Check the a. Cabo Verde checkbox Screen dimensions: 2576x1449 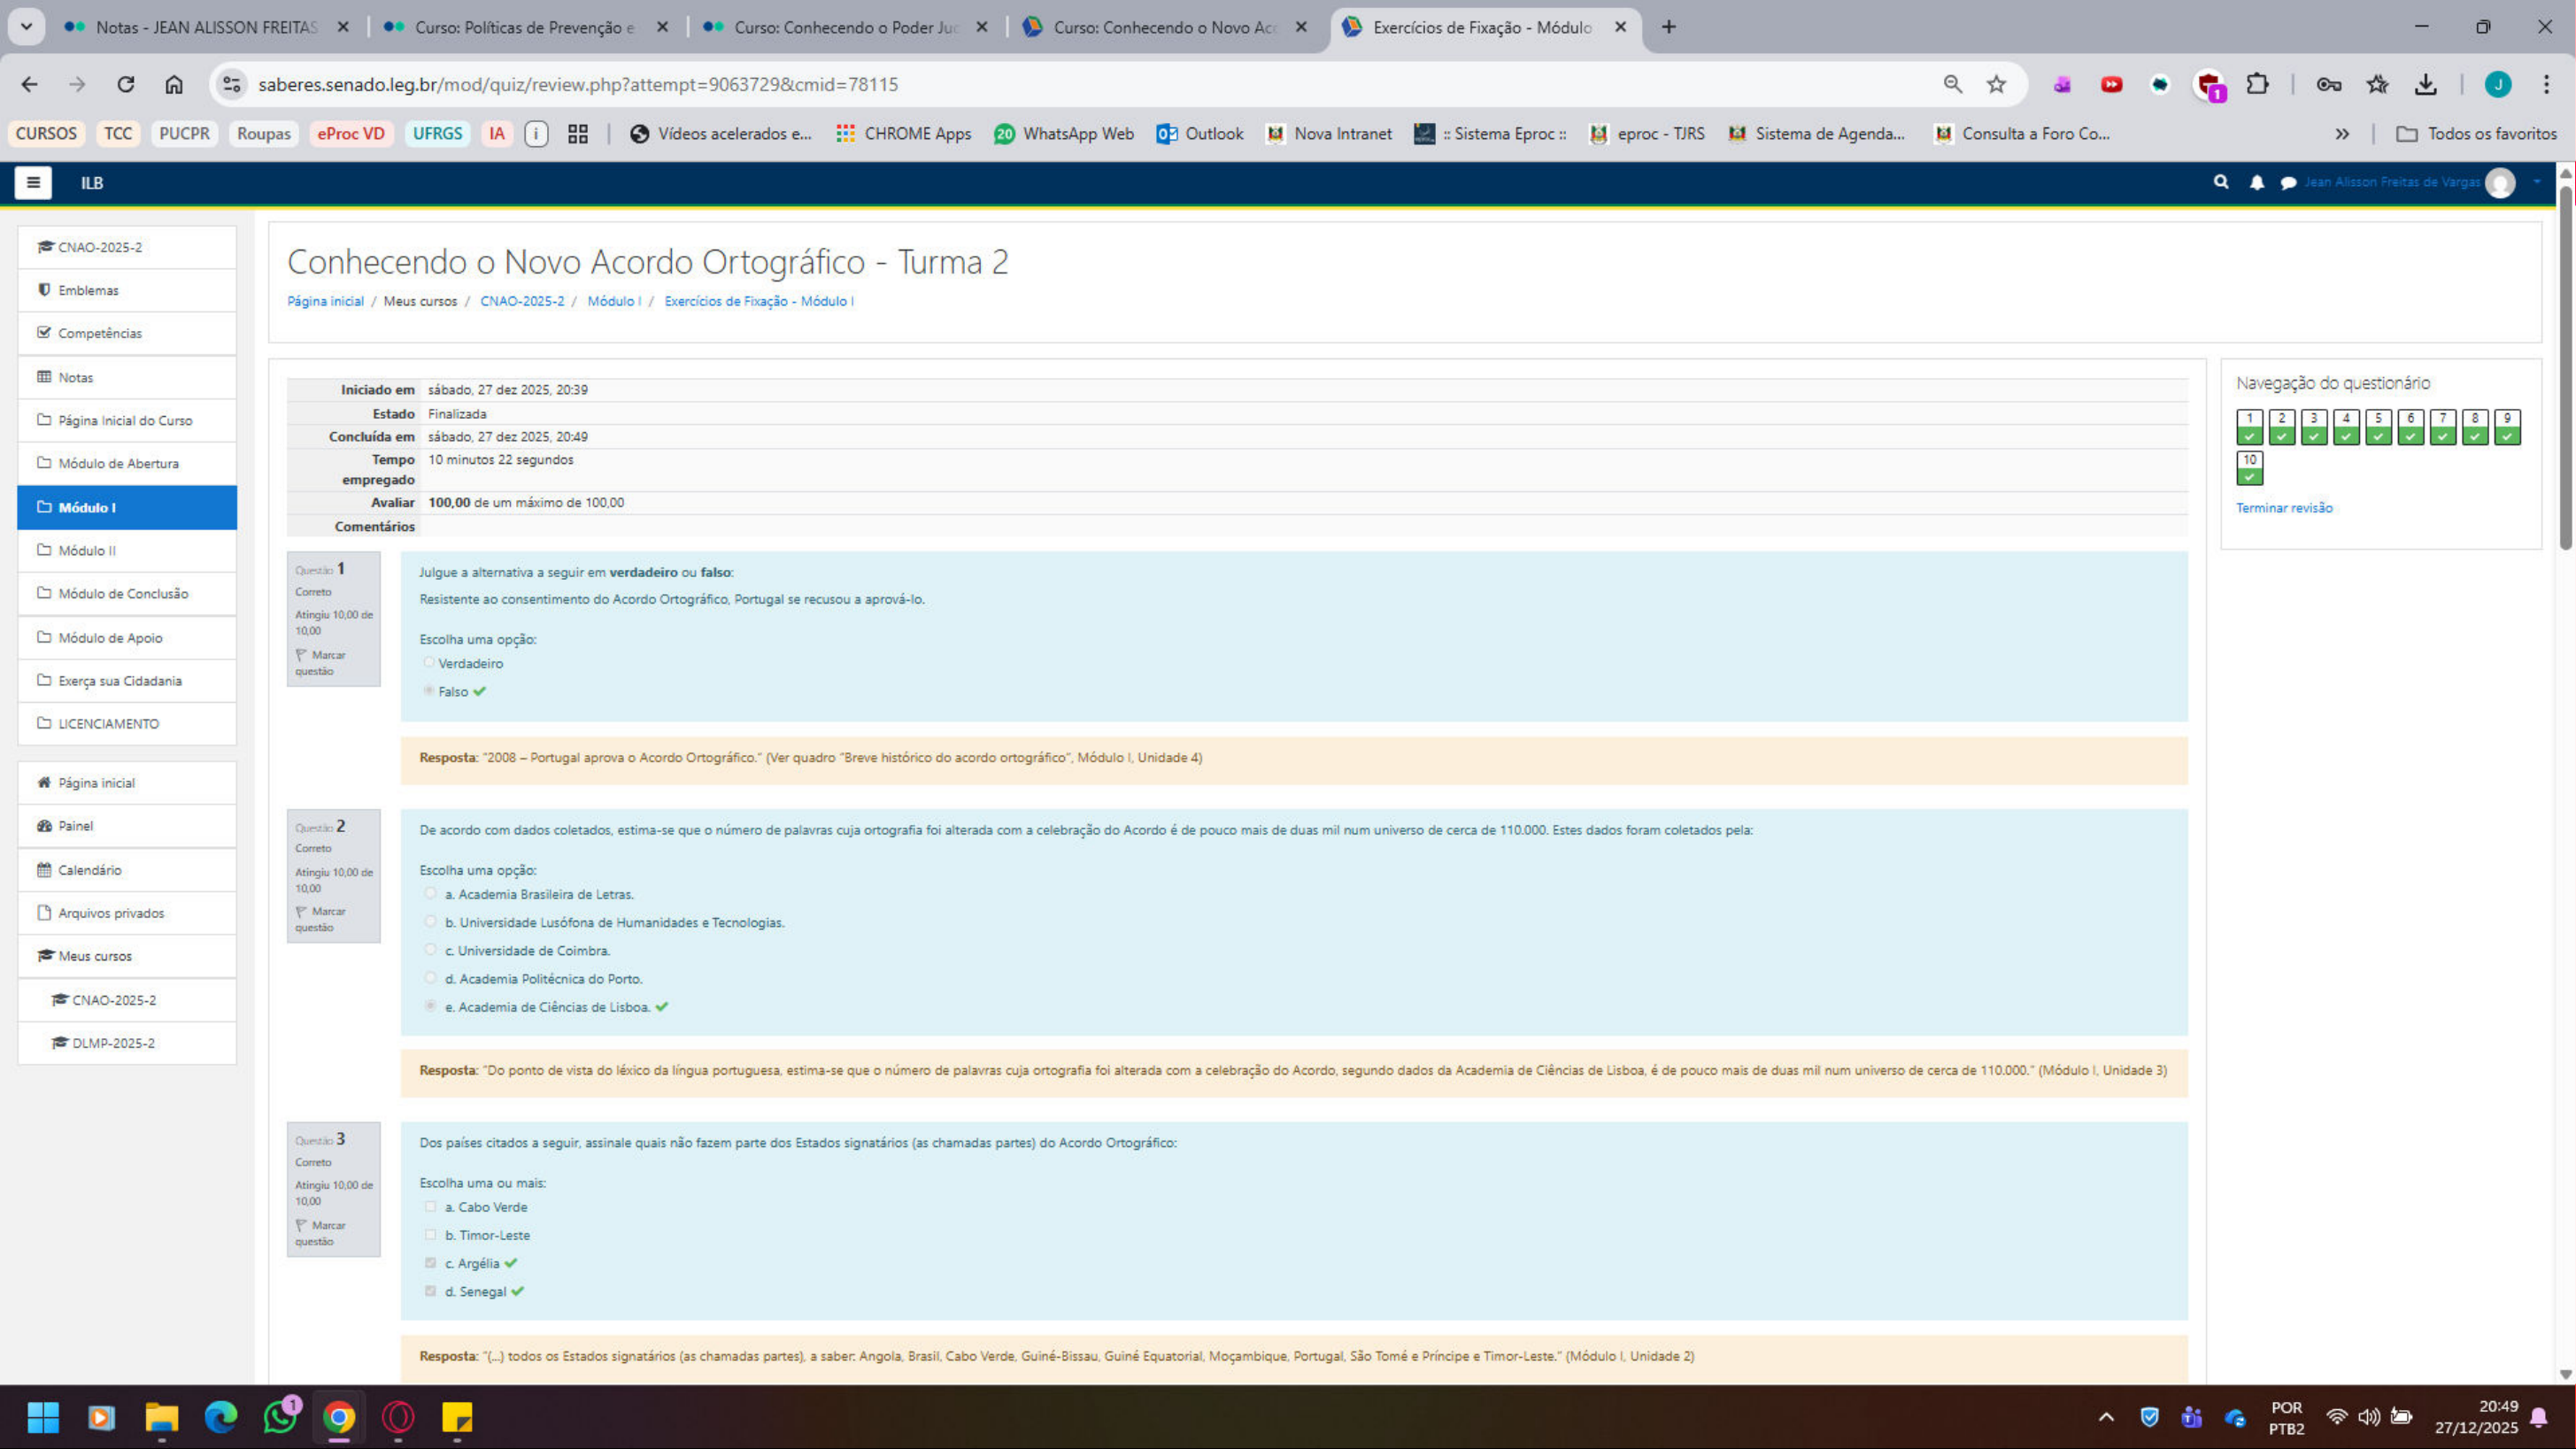(430, 1207)
